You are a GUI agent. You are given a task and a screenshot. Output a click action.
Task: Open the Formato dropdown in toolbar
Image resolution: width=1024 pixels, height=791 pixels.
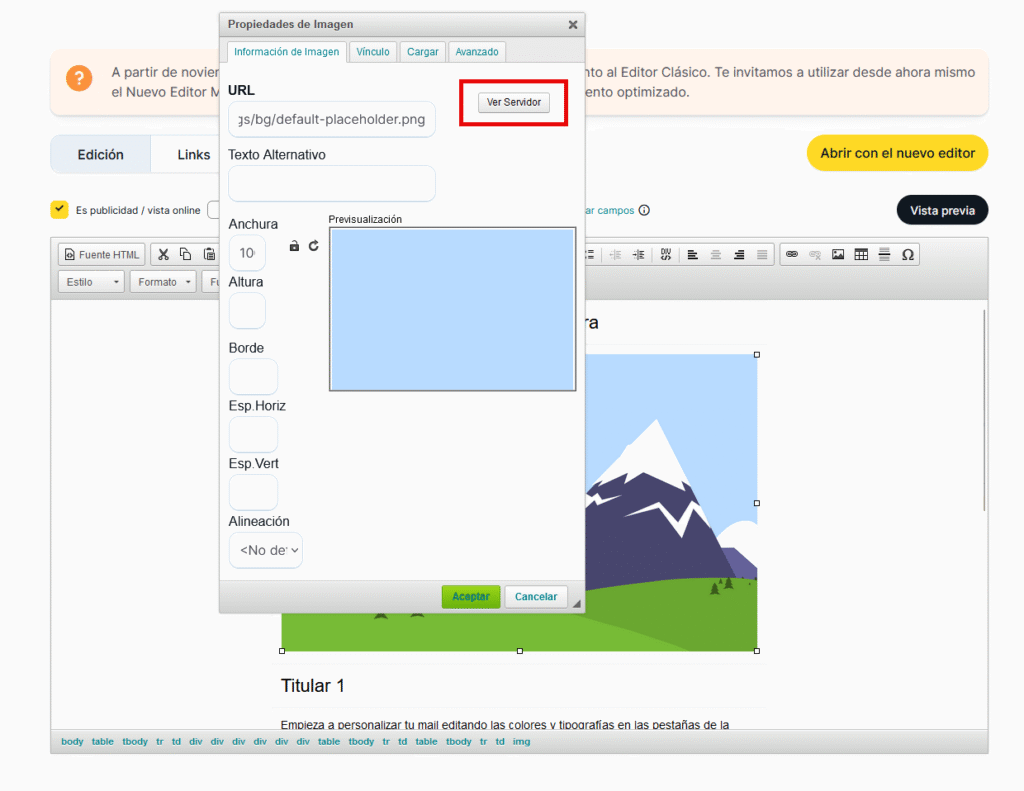pyautogui.click(x=163, y=282)
